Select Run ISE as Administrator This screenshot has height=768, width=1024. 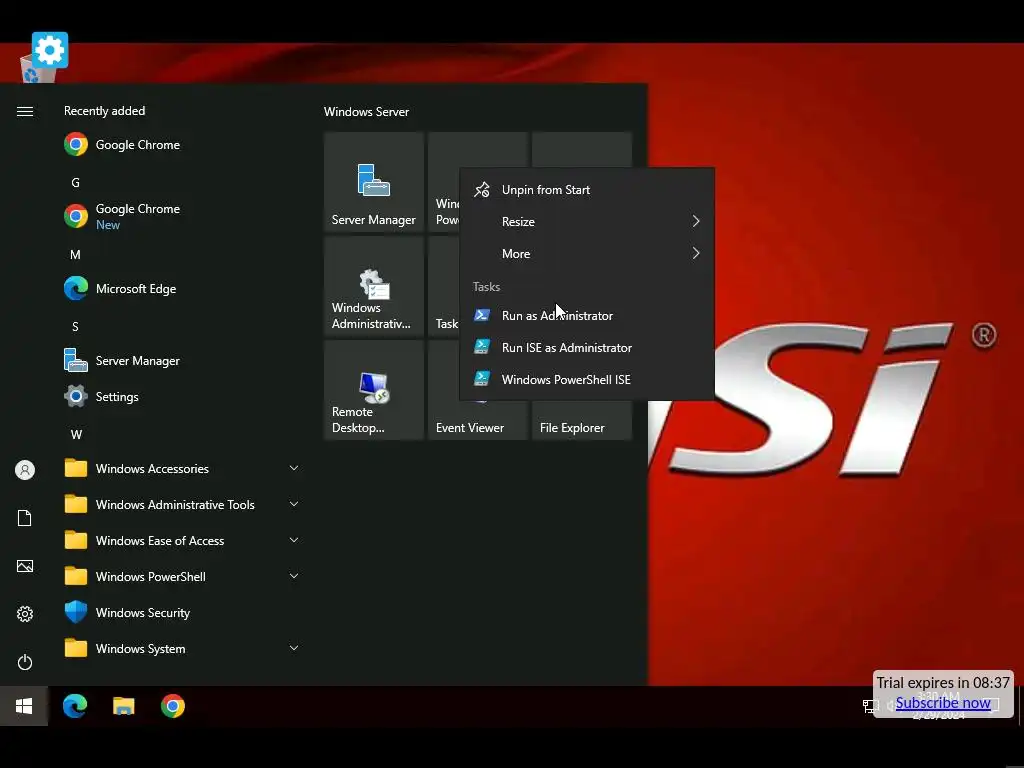pos(587,347)
